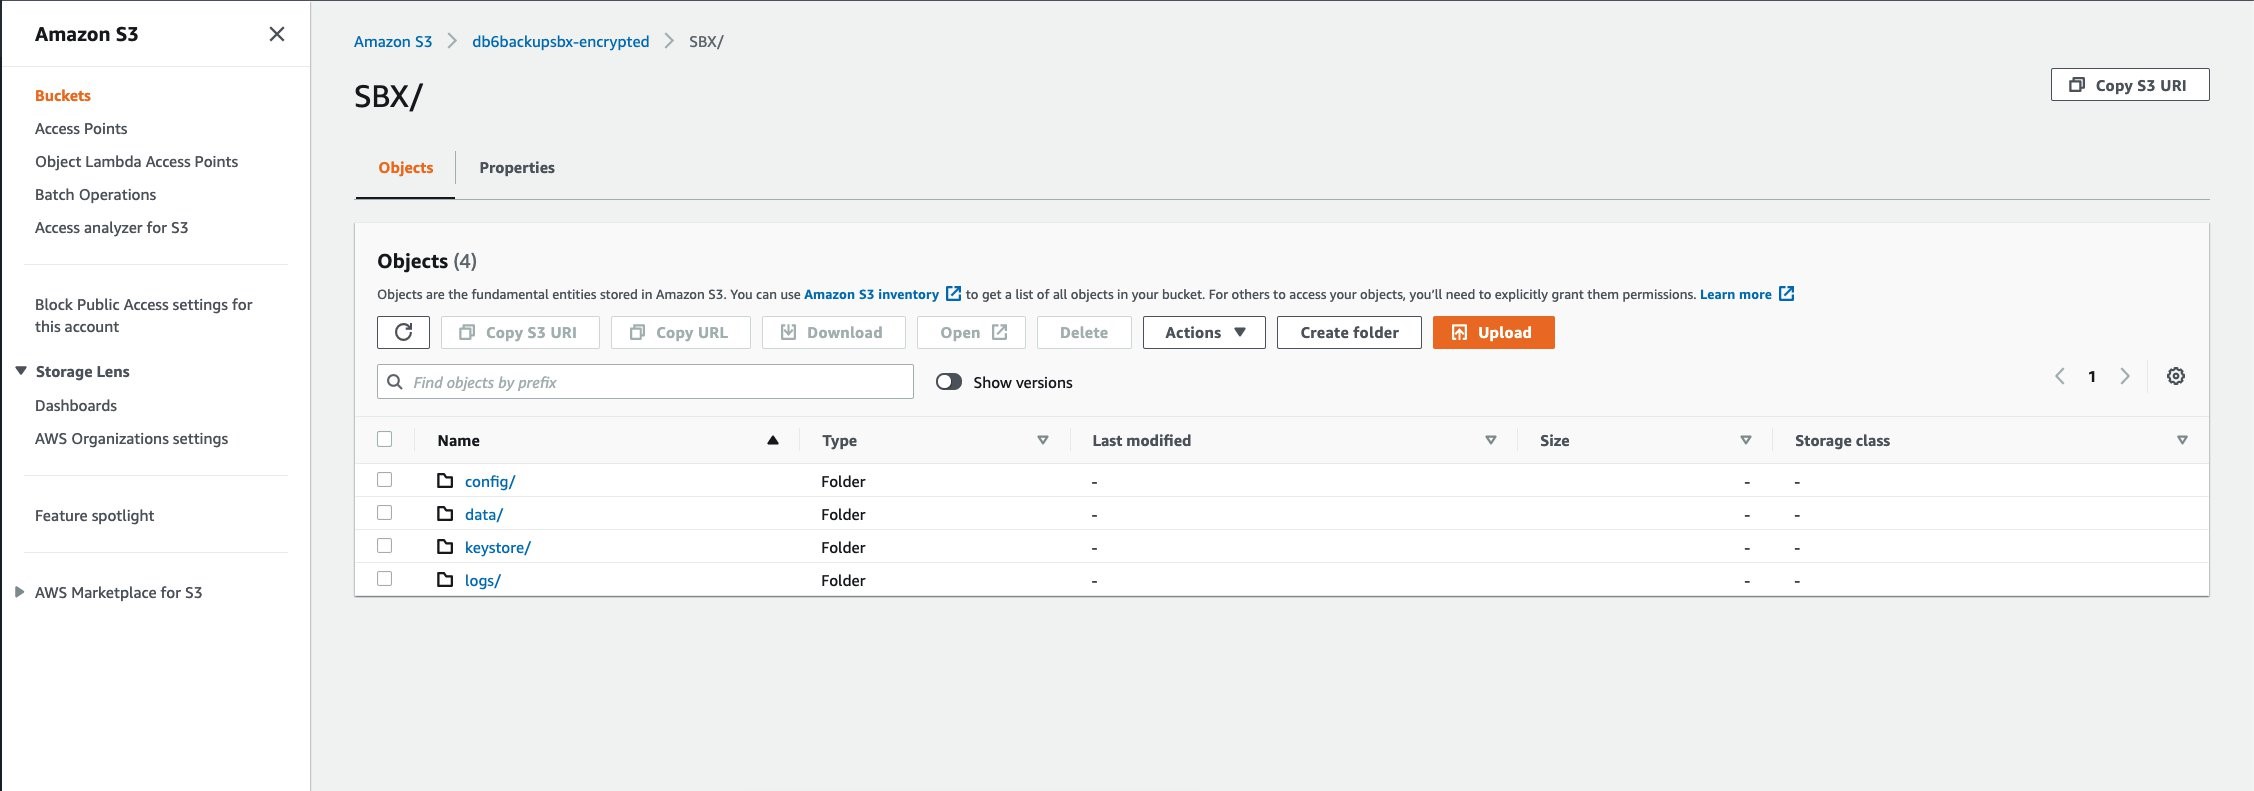Switch to the Objects tab

click(x=405, y=168)
